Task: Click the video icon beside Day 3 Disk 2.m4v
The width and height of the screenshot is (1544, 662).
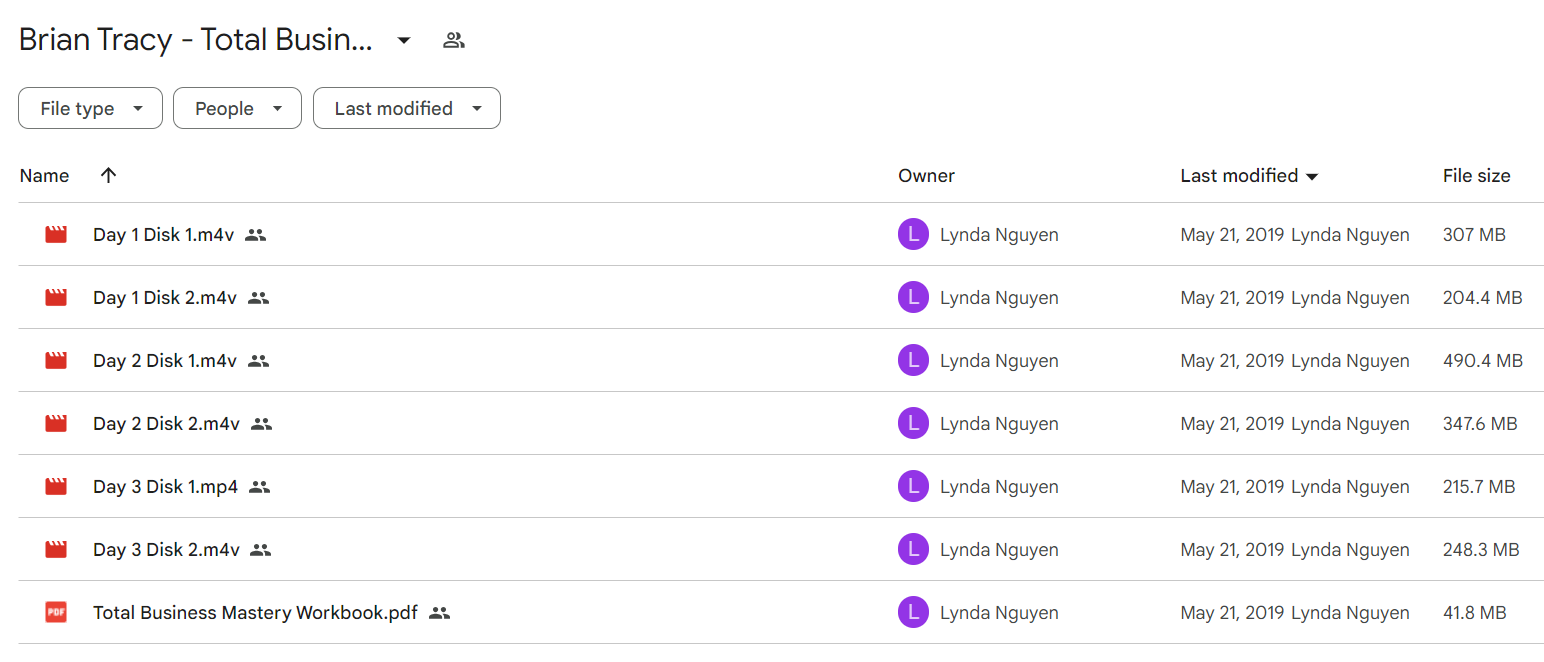Action: tap(56, 550)
